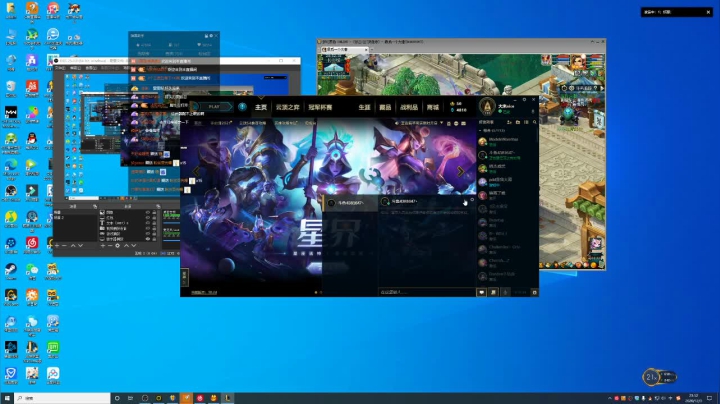Expand the music selection dropdown above banner
Viewport: 720px width, 404px height.
441,123
